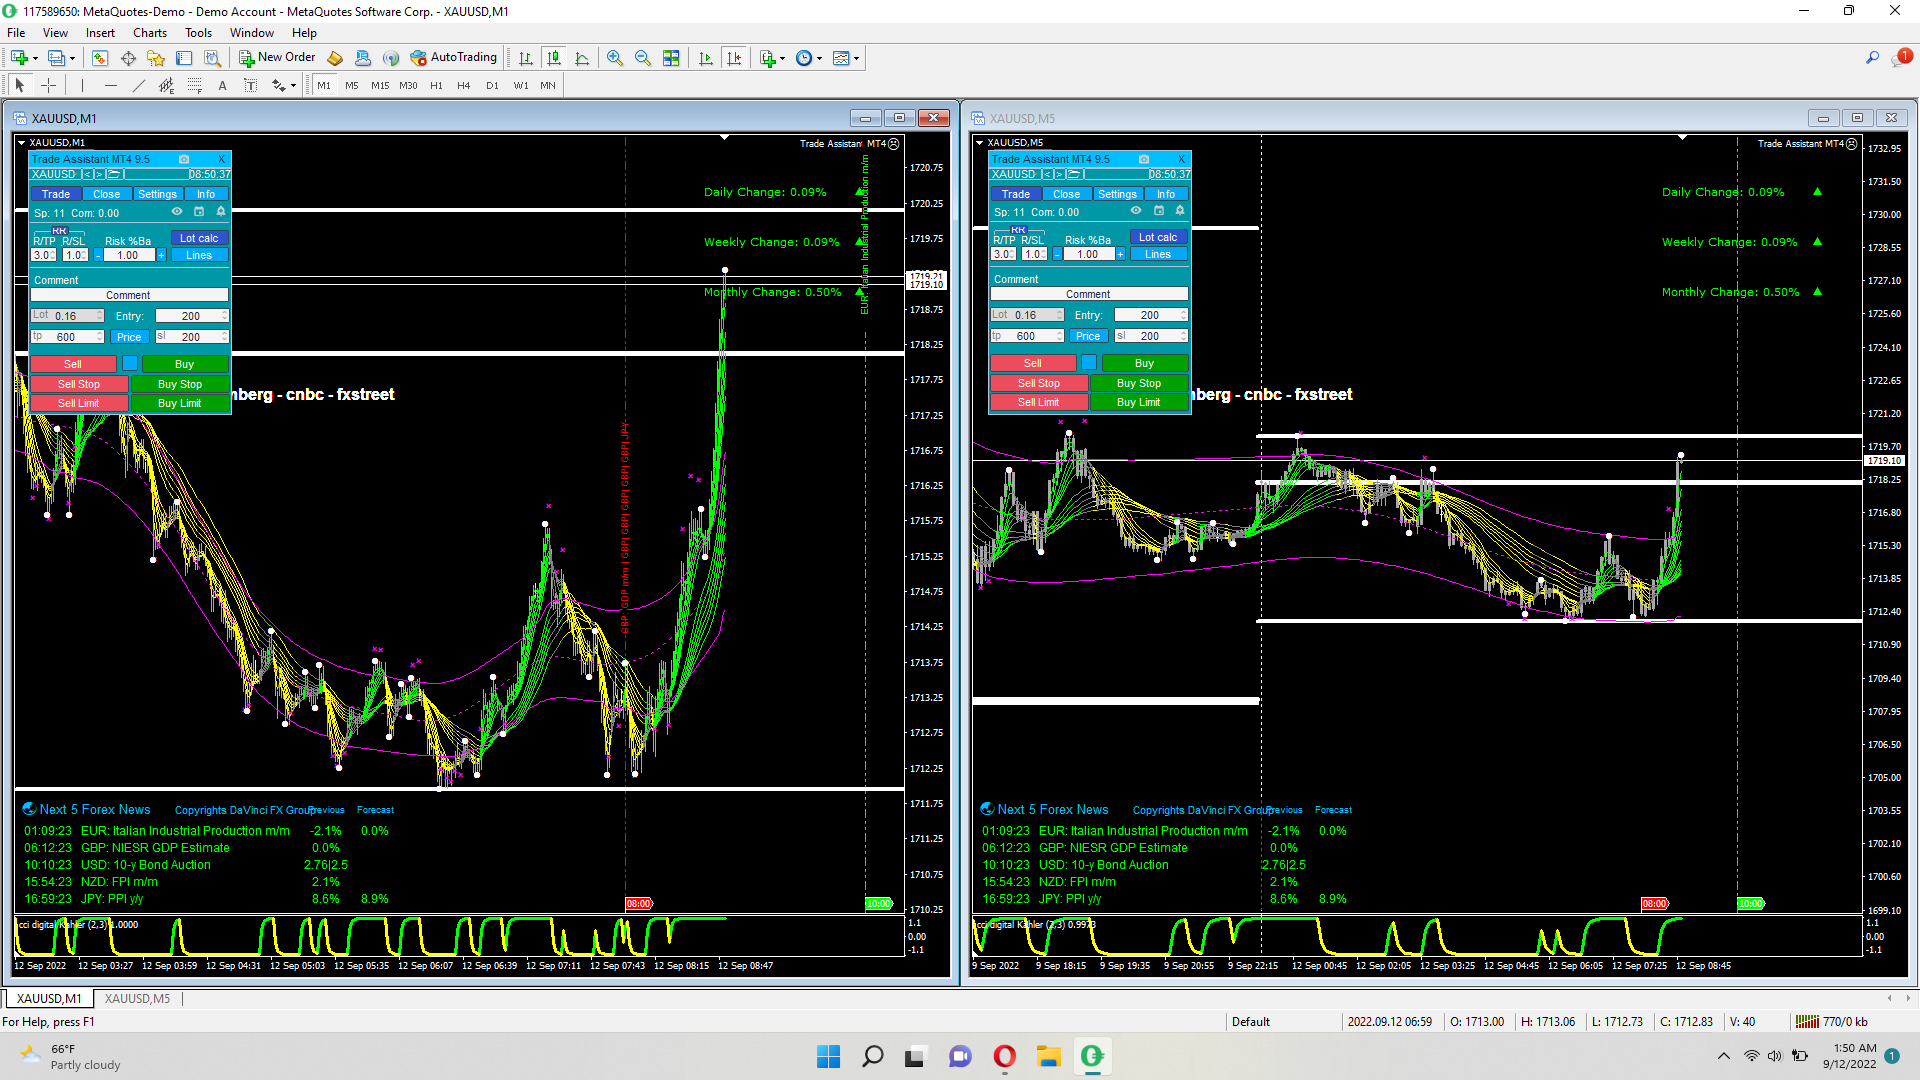This screenshot has width=1920, height=1080.
Task: Open the periodicity clock dropdown arrow
Action: (x=820, y=58)
